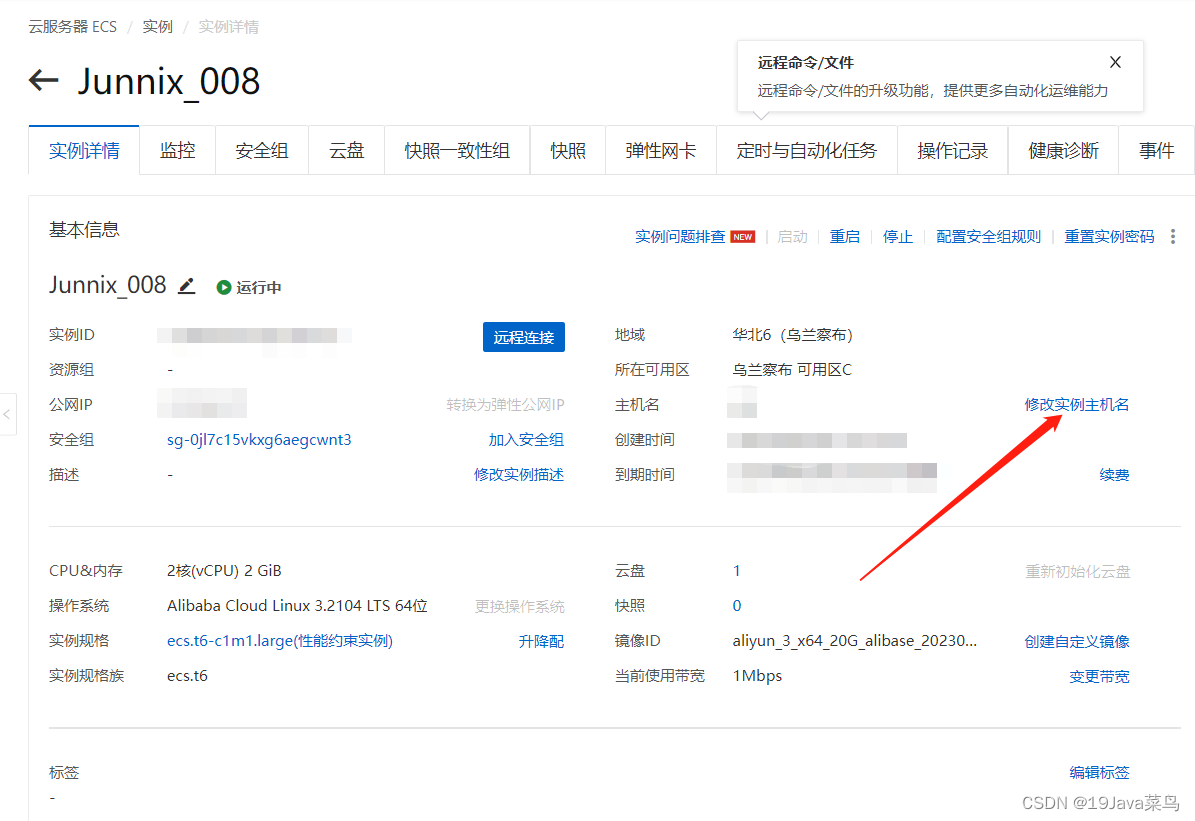Switch to the 云盘 tab

346,150
